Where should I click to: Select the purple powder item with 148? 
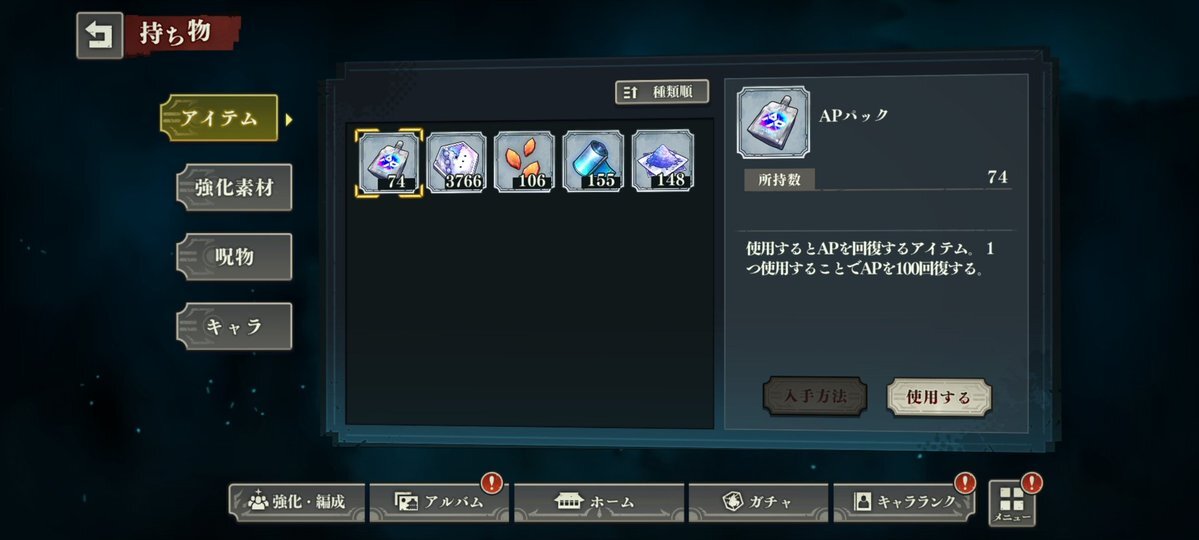663,161
